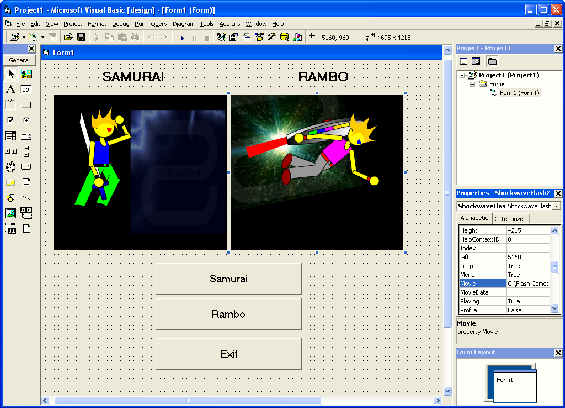The height and width of the screenshot is (408, 565).
Task: Click the End (stop) toolbar button
Action: click(207, 37)
